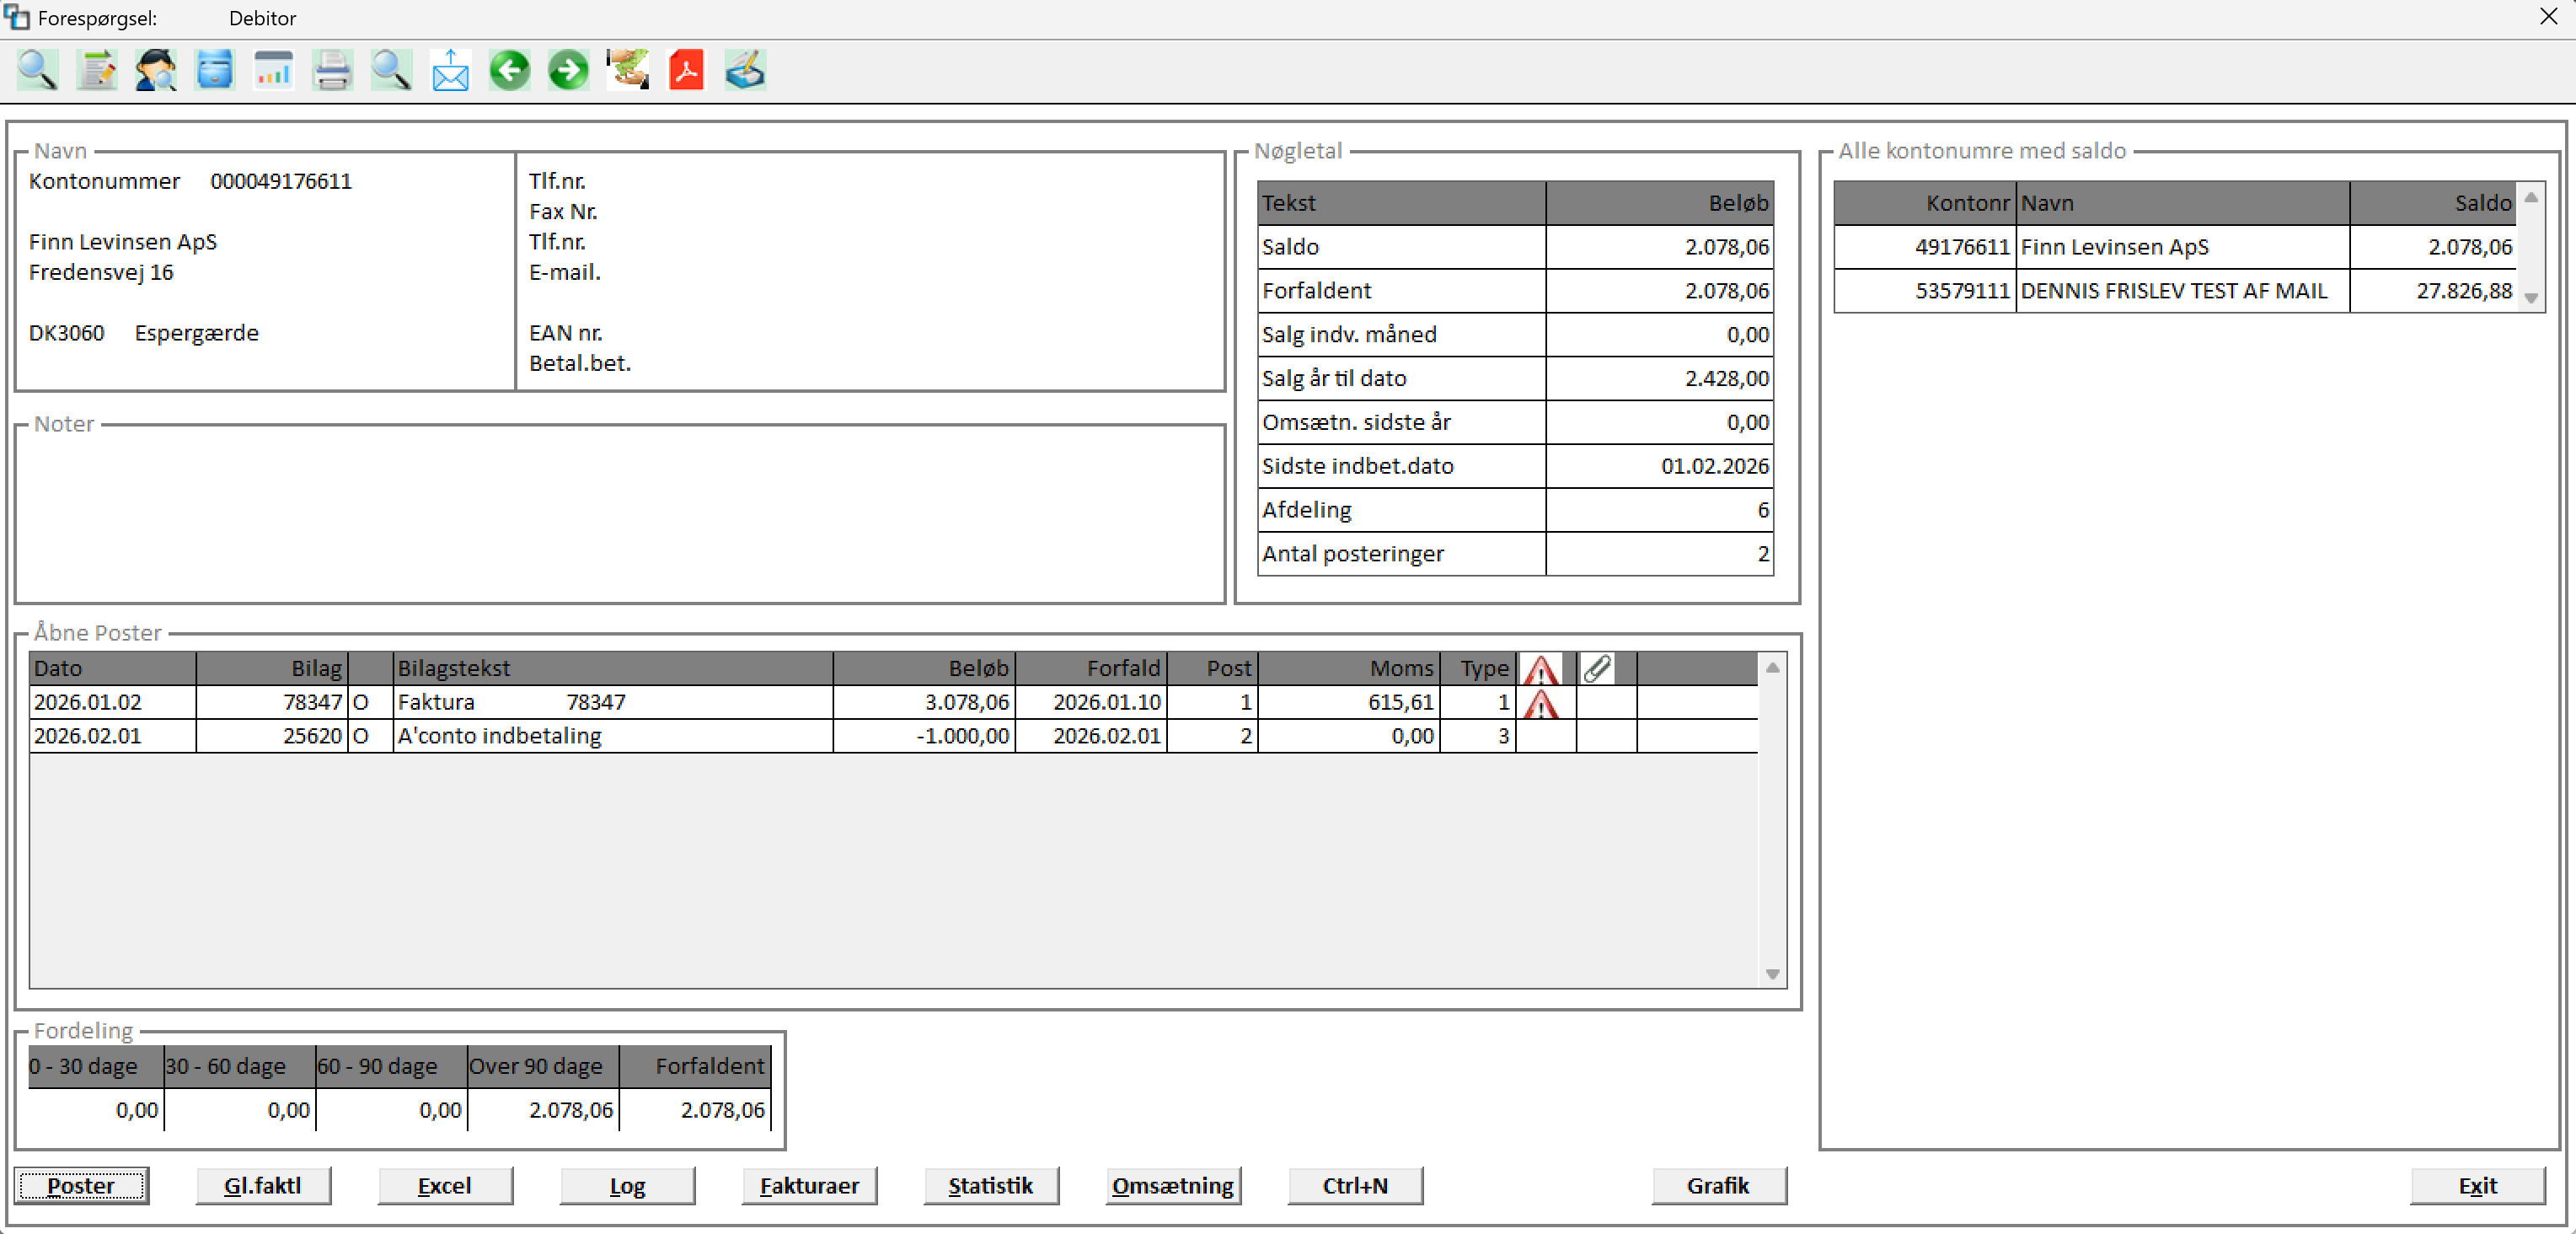Click Salg år til dato value 2.428,00

pos(1727,378)
